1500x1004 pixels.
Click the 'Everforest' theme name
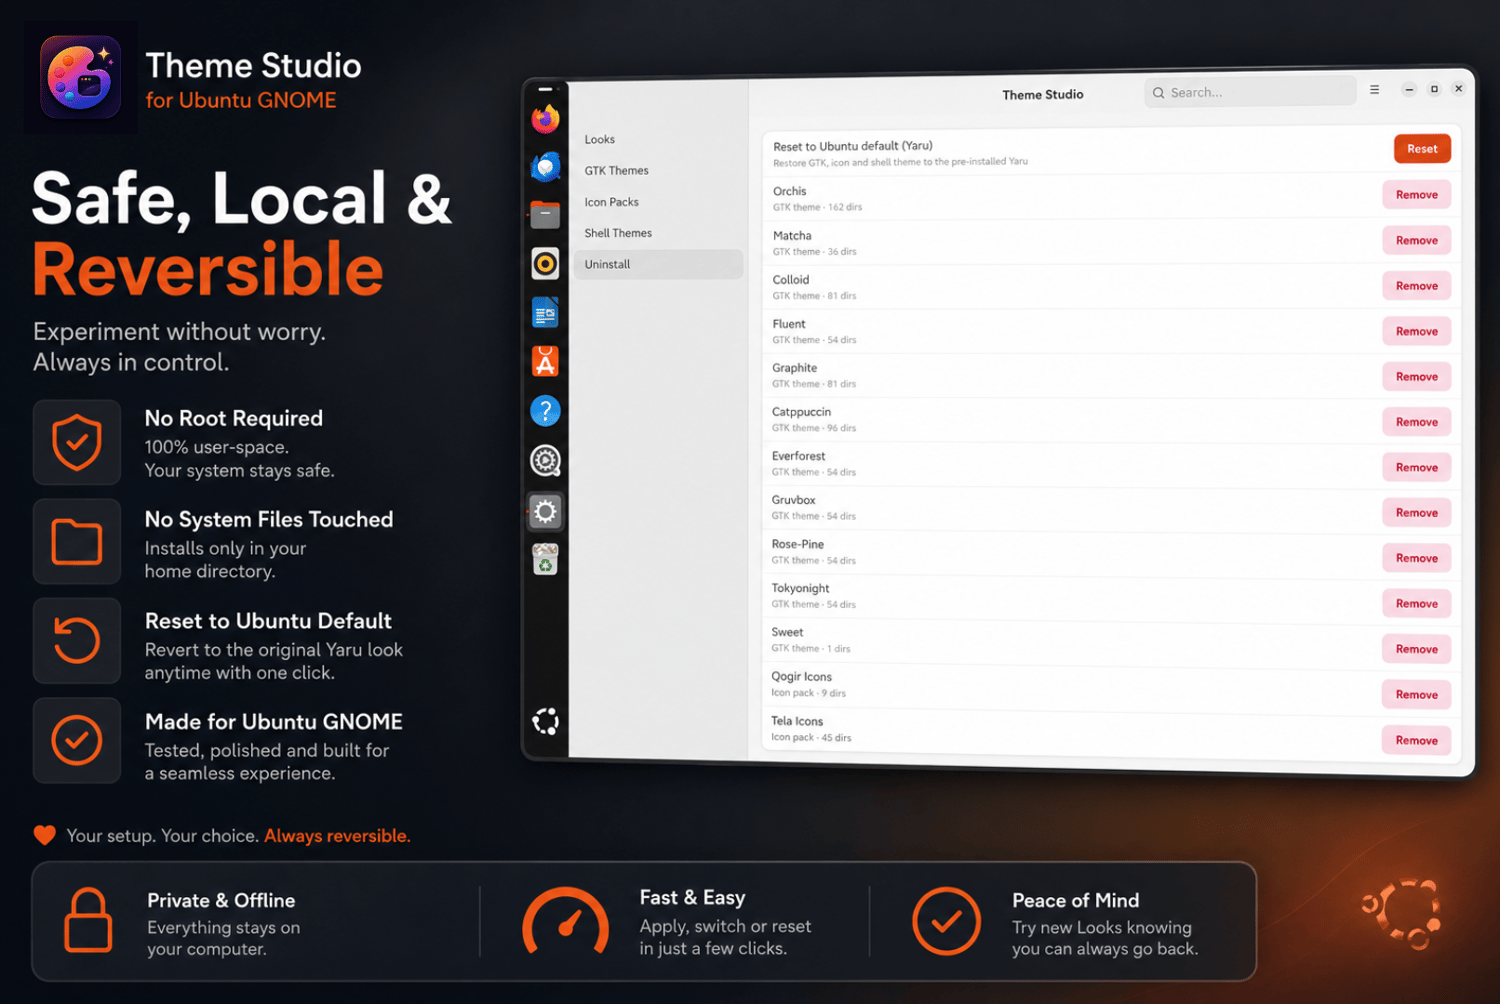(x=798, y=456)
